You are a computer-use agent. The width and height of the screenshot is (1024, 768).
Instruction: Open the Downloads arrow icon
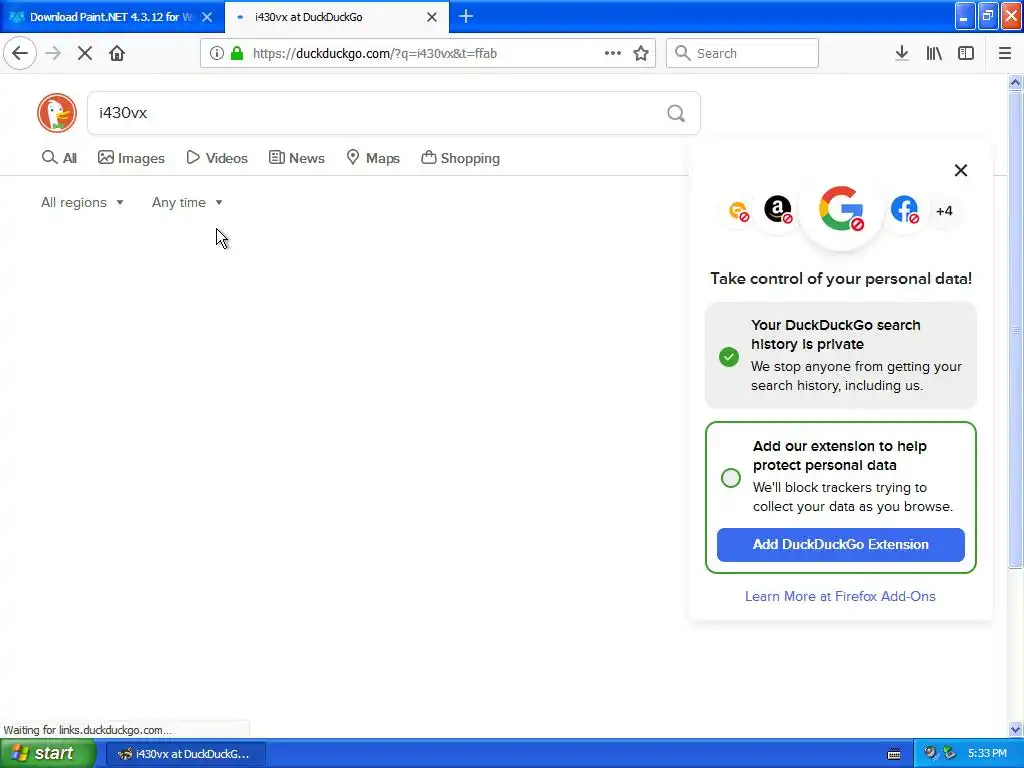pyautogui.click(x=902, y=53)
